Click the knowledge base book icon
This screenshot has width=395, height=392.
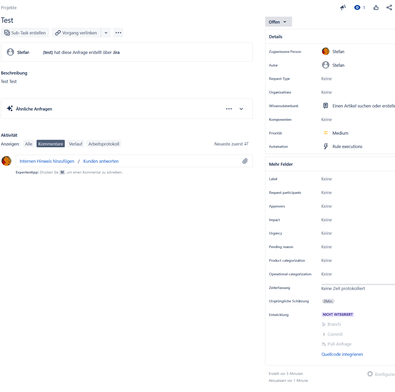(x=326, y=106)
